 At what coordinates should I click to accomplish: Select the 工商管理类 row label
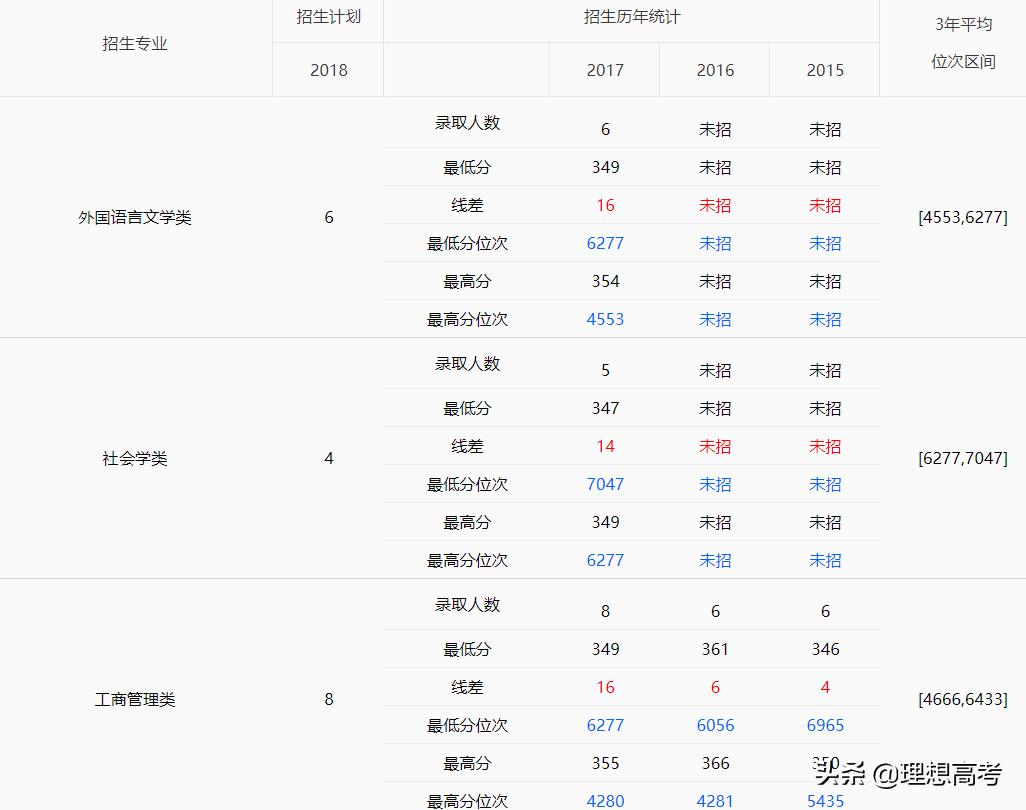(134, 700)
